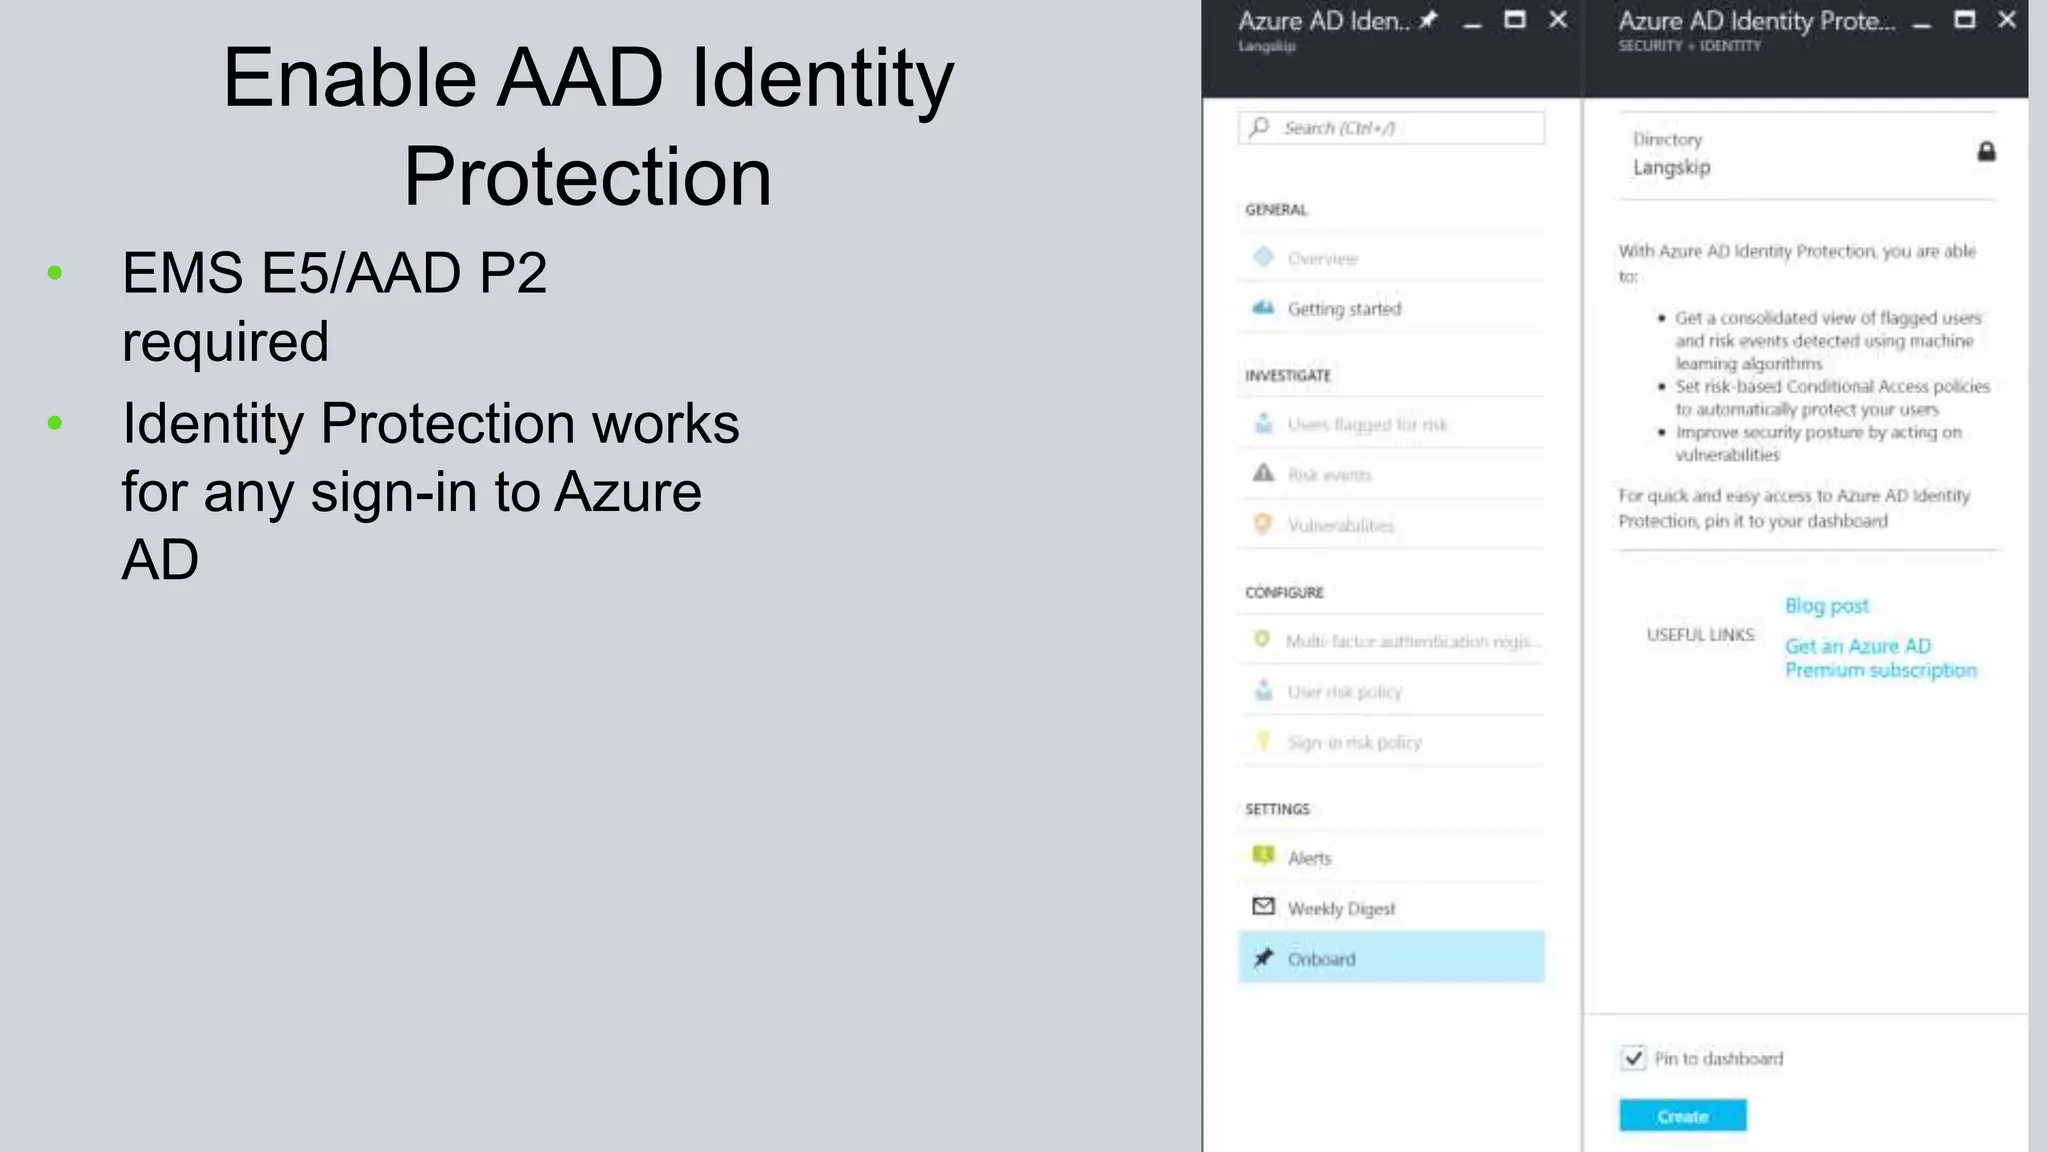Viewport: 2048px width, 1152px height.
Task: Click the Vulnerabilities shield icon
Action: [1263, 523]
